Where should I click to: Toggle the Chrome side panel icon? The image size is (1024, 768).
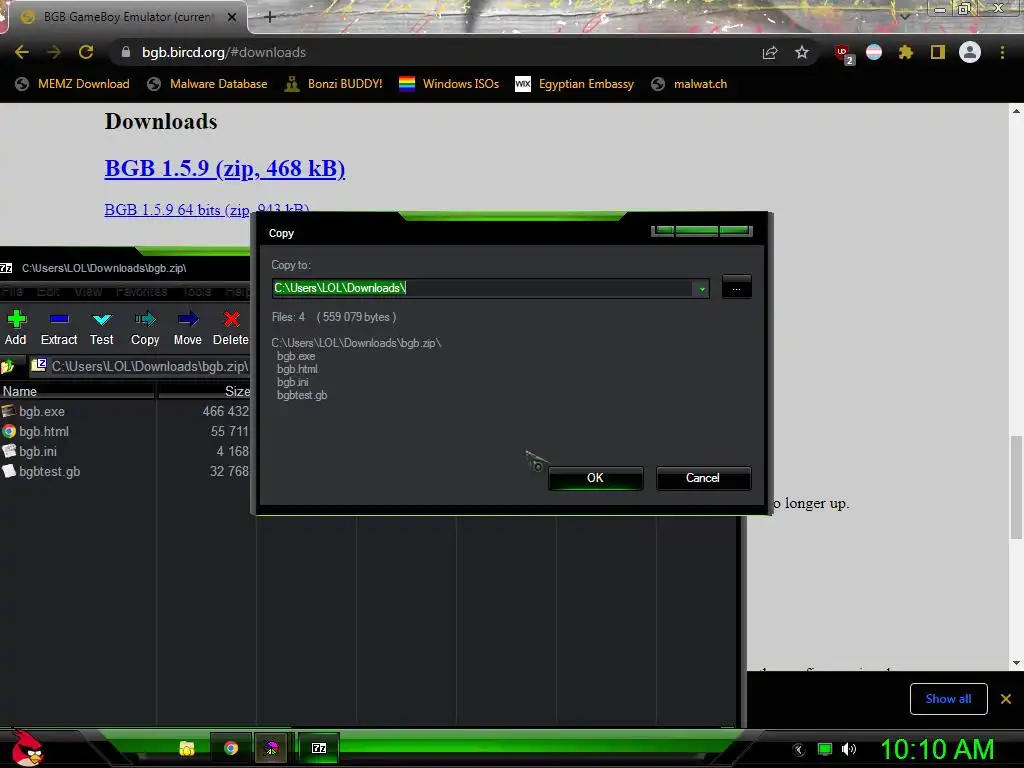pos(938,52)
